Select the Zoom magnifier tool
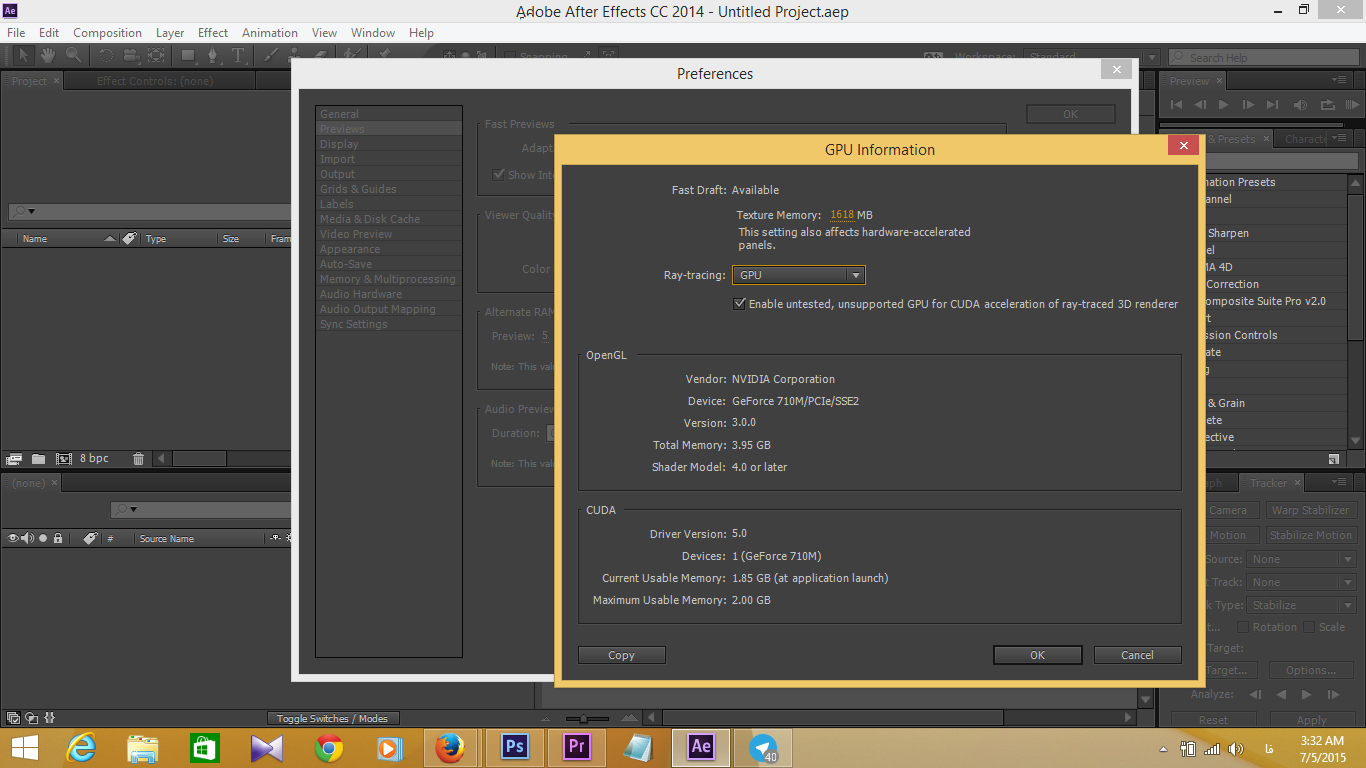Viewport: 1366px width, 768px height. coord(74,56)
